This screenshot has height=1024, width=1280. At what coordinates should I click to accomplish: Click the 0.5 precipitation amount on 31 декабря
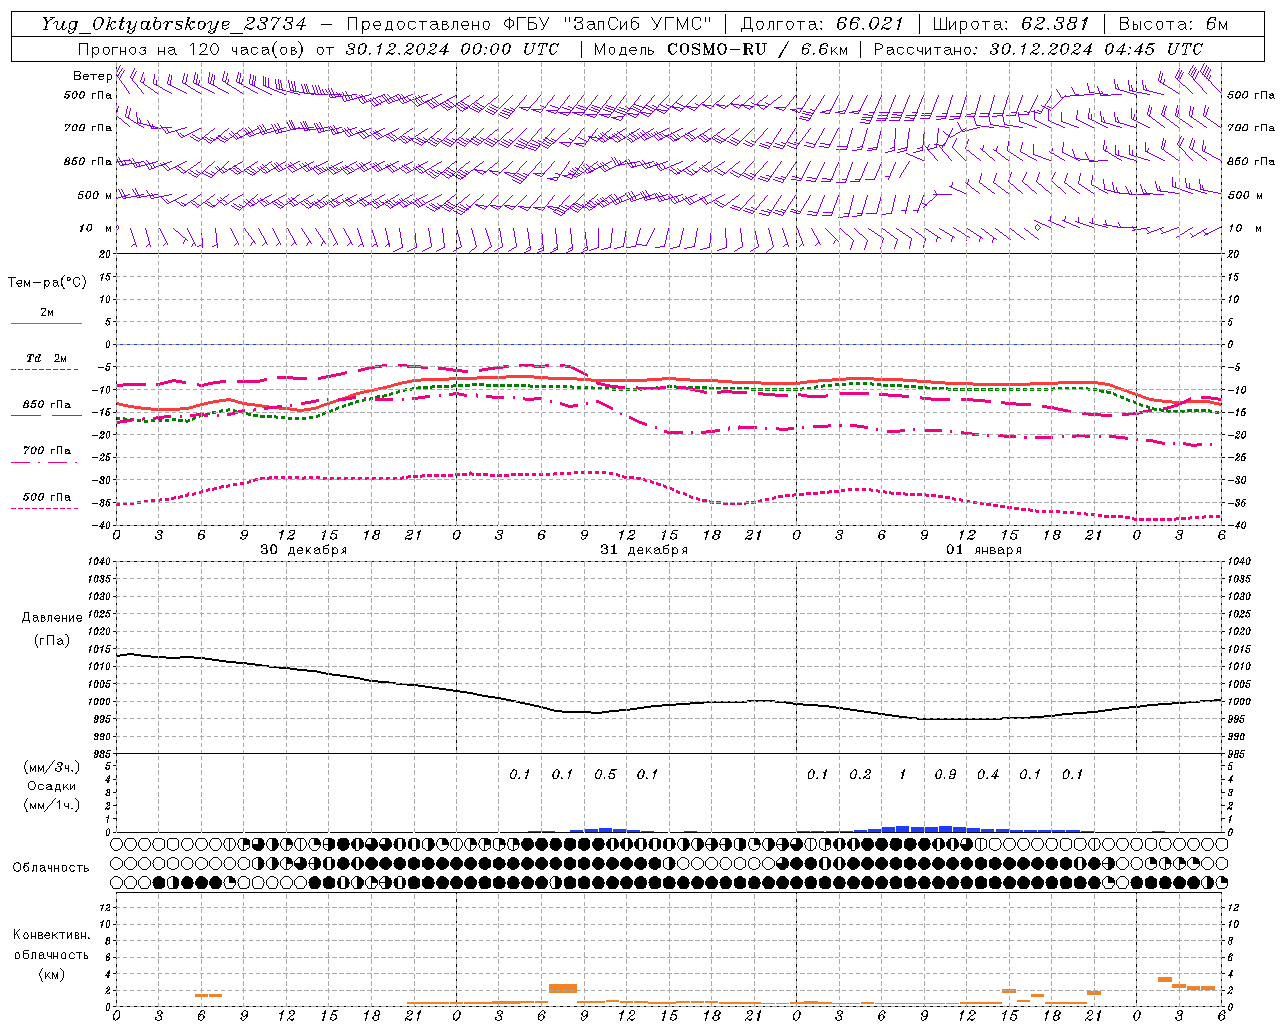[x=605, y=775]
